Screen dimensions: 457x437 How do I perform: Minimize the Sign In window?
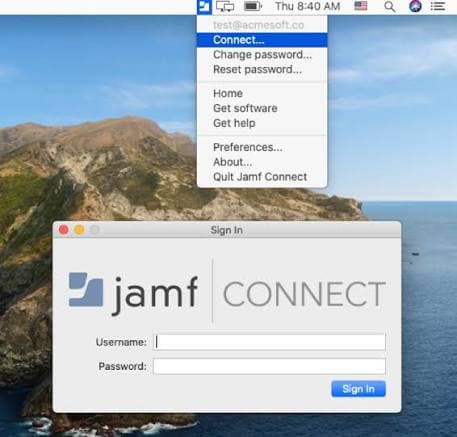(79, 230)
